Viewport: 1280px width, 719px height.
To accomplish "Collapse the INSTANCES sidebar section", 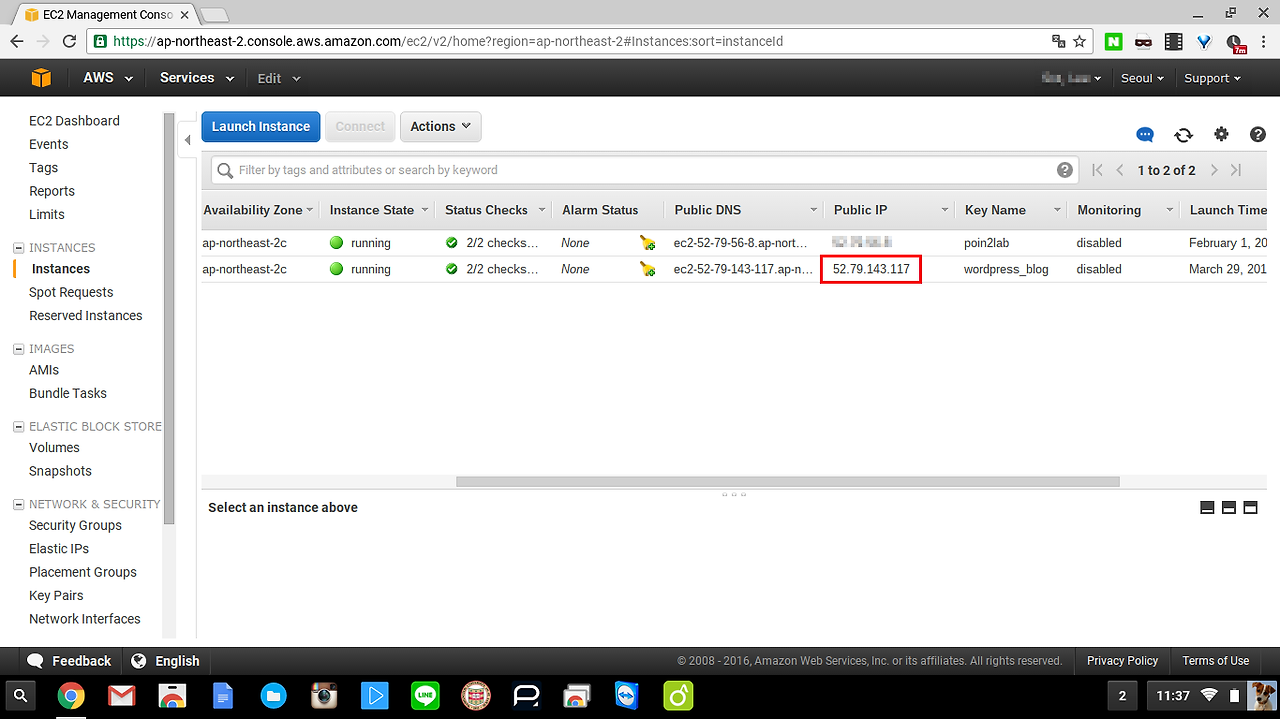I will click(18, 248).
